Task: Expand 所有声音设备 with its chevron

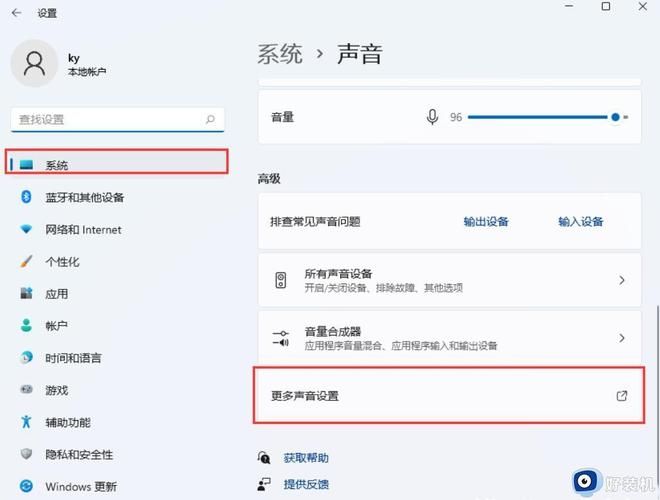Action: coord(621,281)
